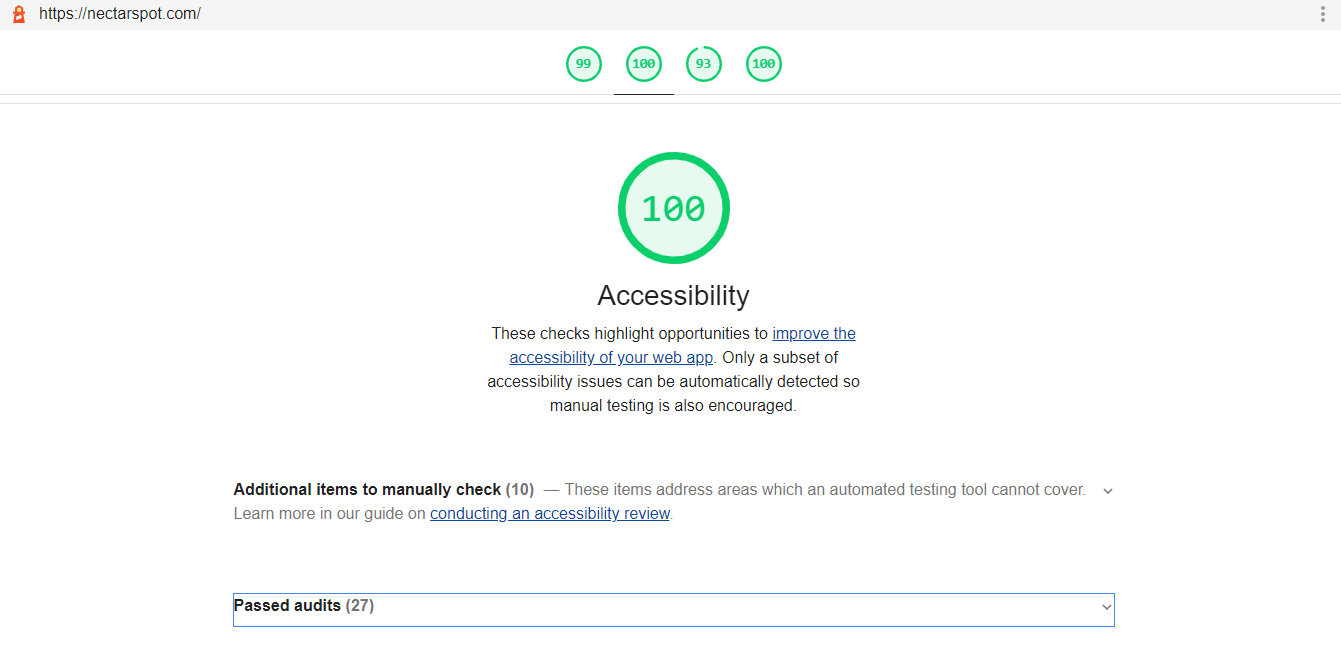This screenshot has height=645, width=1341.
Task: Click the Lighthouse logo icon
Action: [x=18, y=14]
